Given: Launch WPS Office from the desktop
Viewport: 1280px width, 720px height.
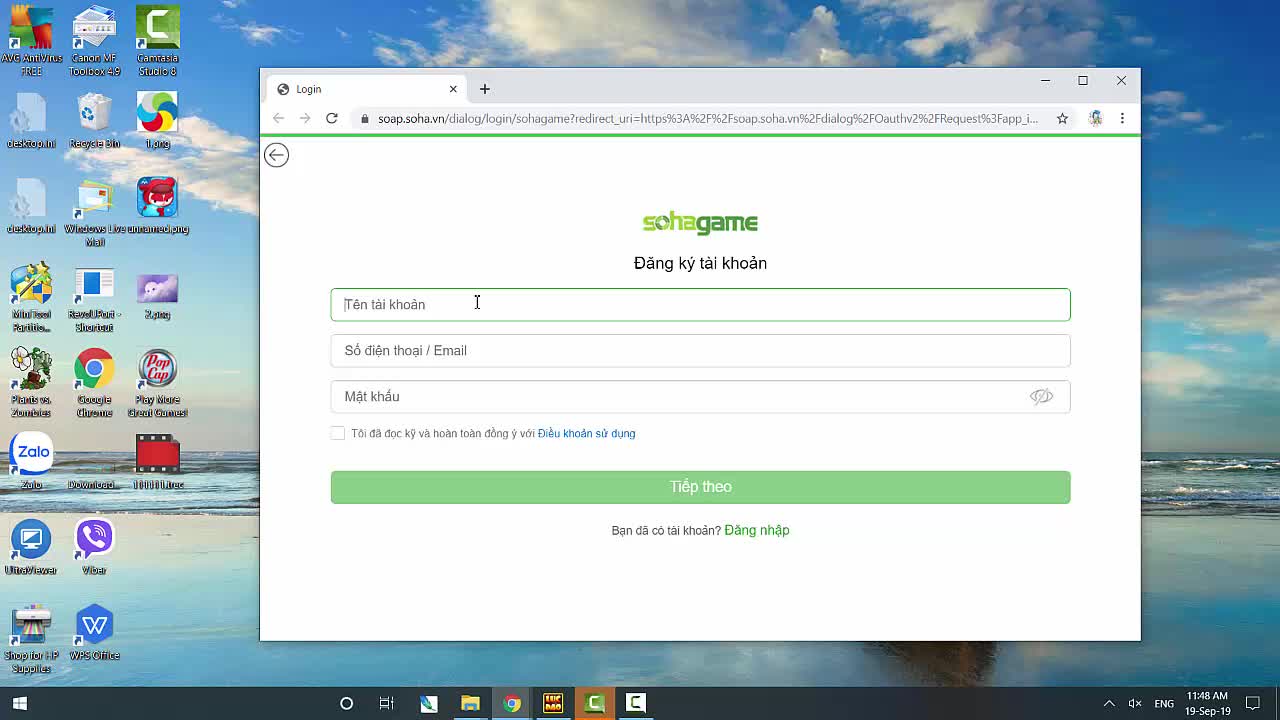Looking at the screenshot, I should click(94, 633).
